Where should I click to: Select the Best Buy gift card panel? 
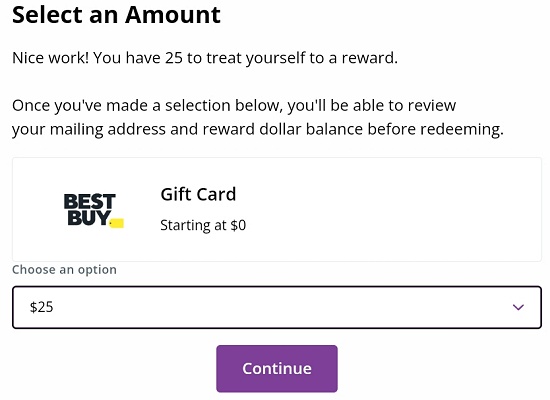coord(277,209)
